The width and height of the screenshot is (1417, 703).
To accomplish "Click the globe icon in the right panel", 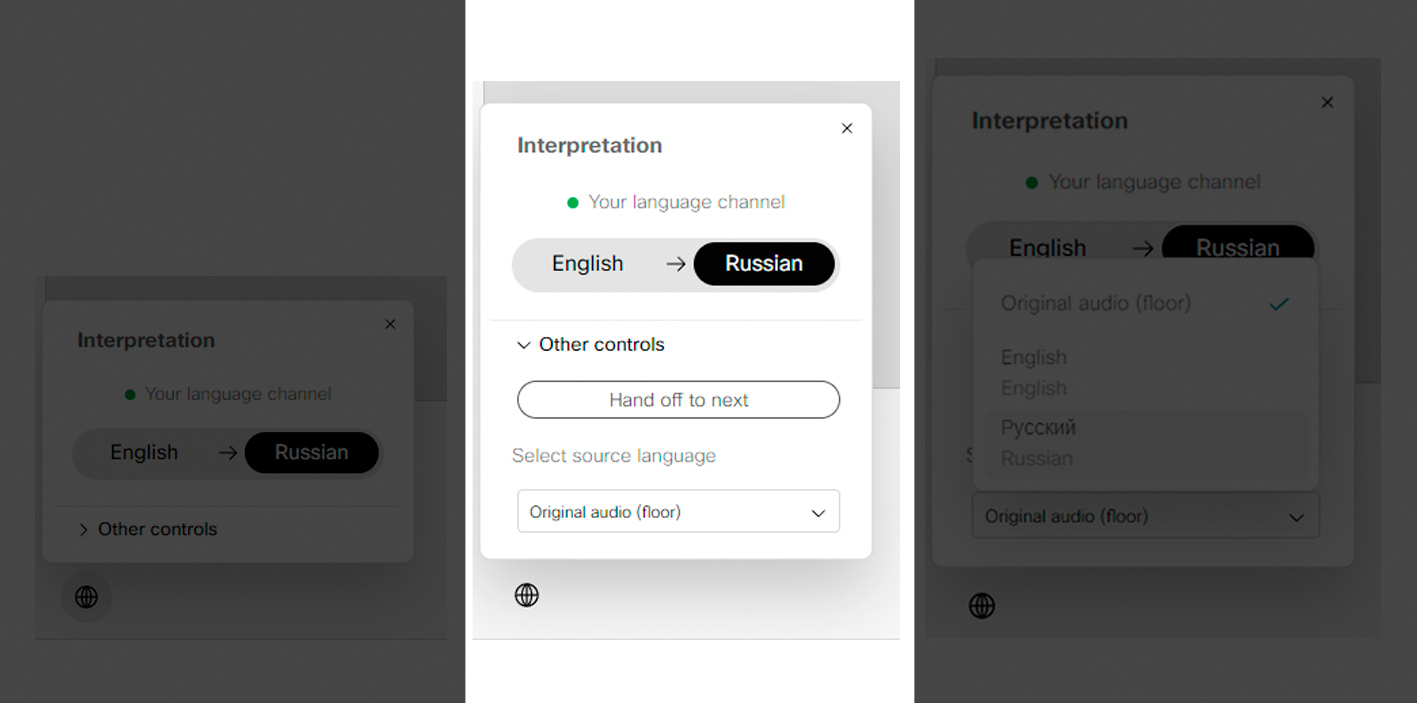I will 981,605.
